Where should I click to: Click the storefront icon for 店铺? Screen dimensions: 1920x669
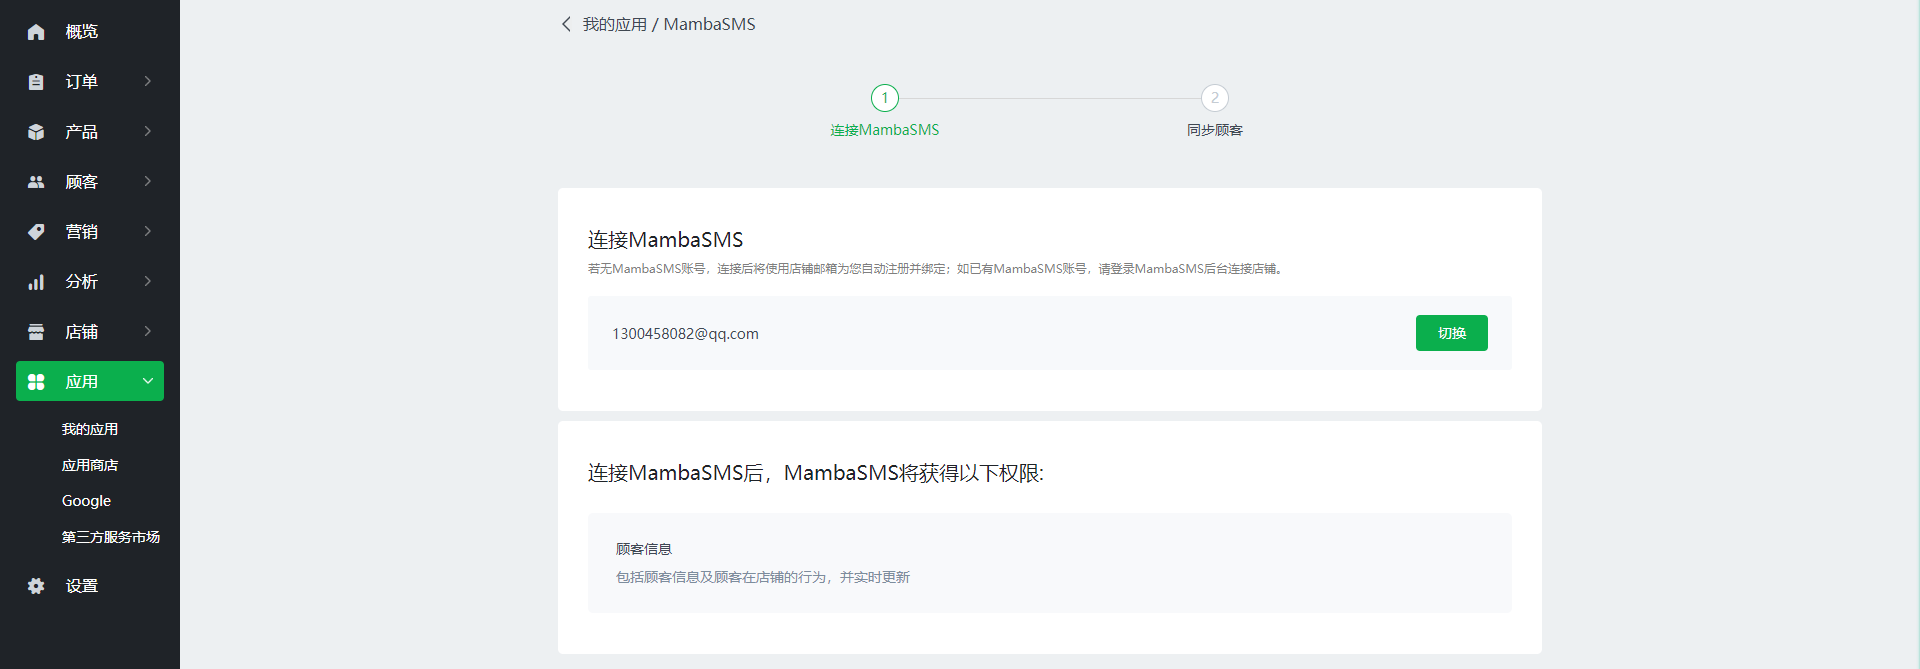point(36,332)
